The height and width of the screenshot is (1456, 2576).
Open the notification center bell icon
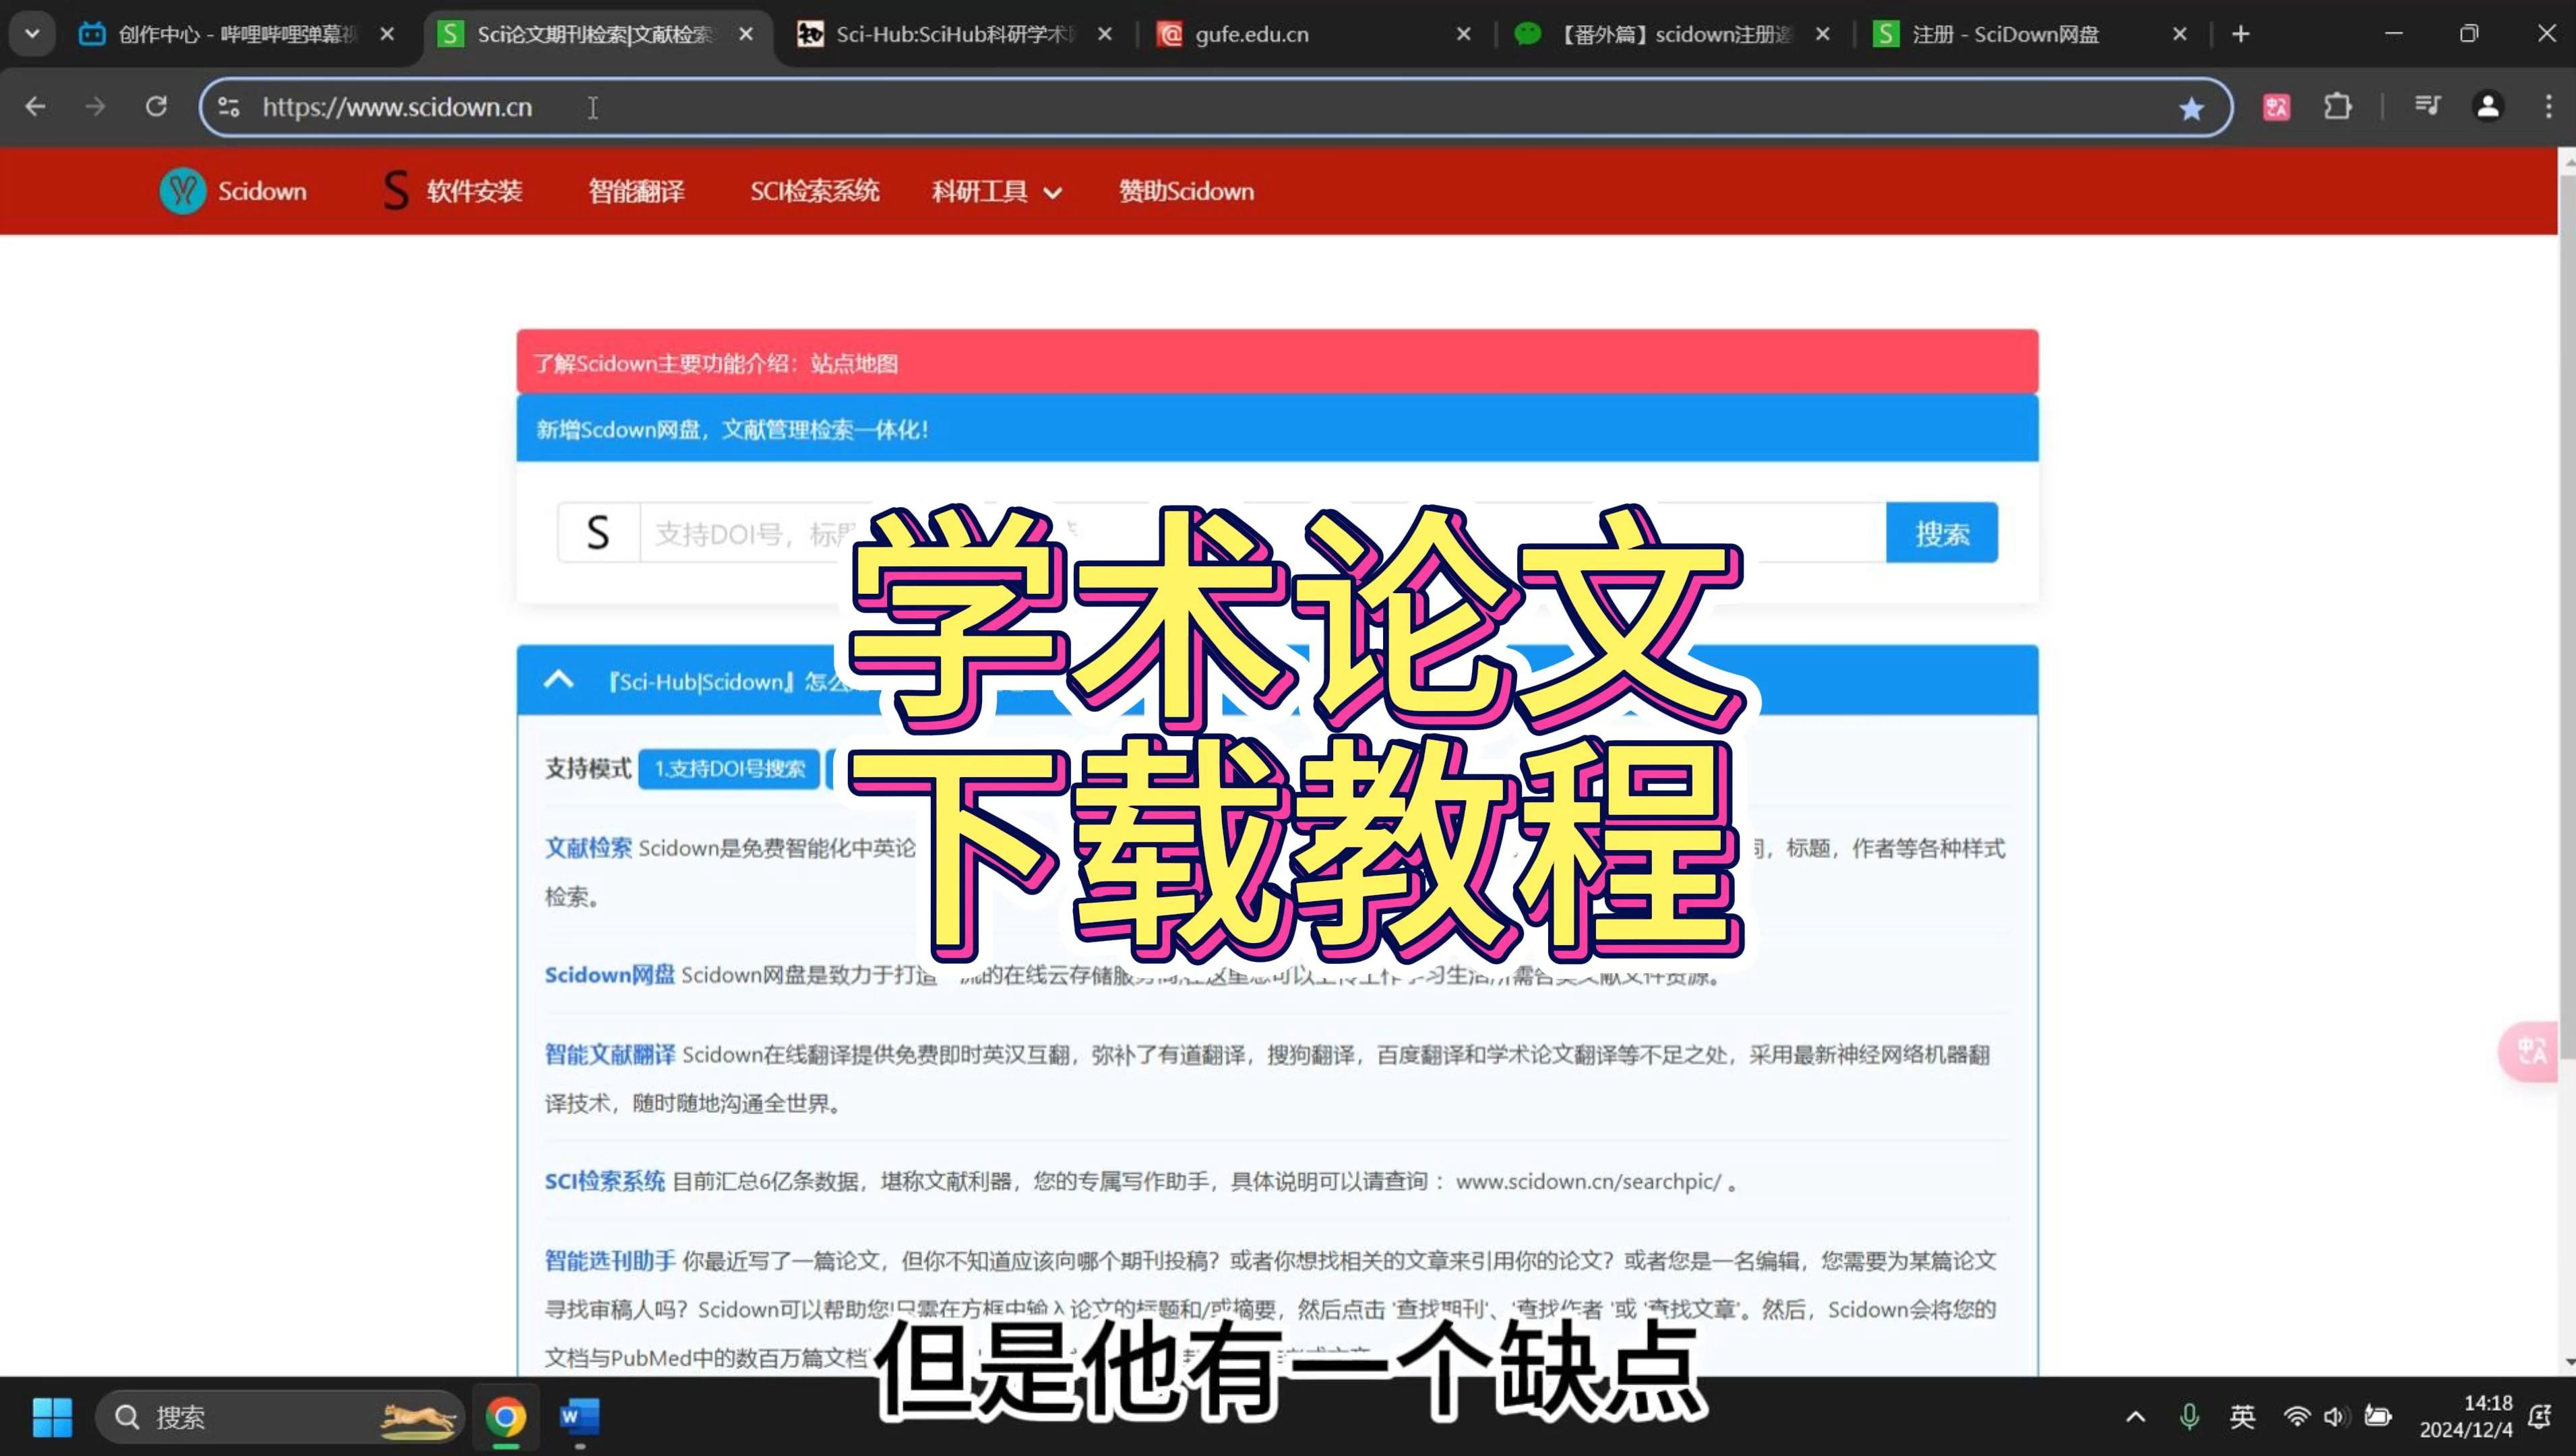pos(2539,1416)
